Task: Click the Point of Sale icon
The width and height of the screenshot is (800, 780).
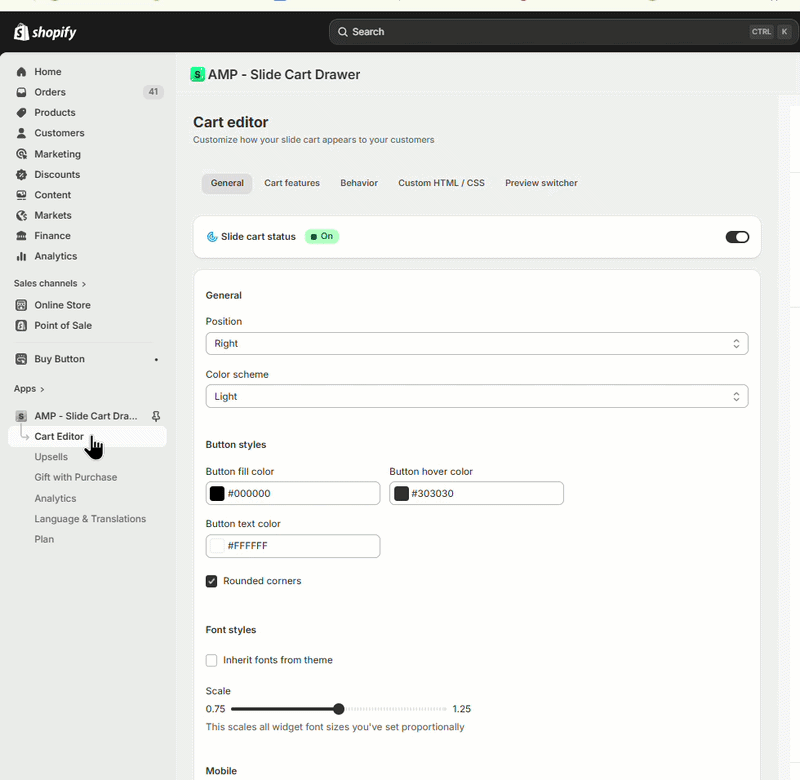Action: point(21,325)
